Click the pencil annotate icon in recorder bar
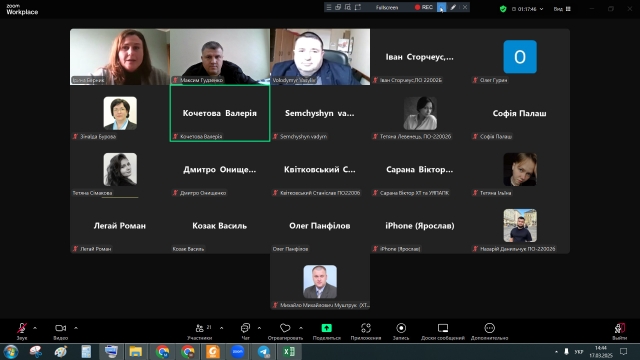Screen dimensions: 640x360 453,7
